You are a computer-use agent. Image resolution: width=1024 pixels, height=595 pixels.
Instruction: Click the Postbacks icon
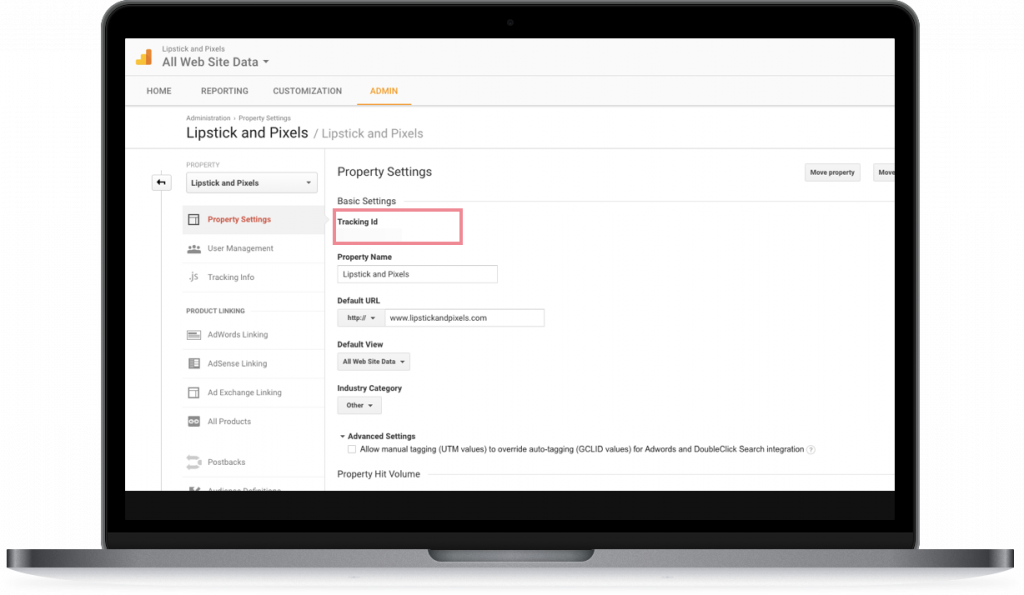[x=194, y=462]
